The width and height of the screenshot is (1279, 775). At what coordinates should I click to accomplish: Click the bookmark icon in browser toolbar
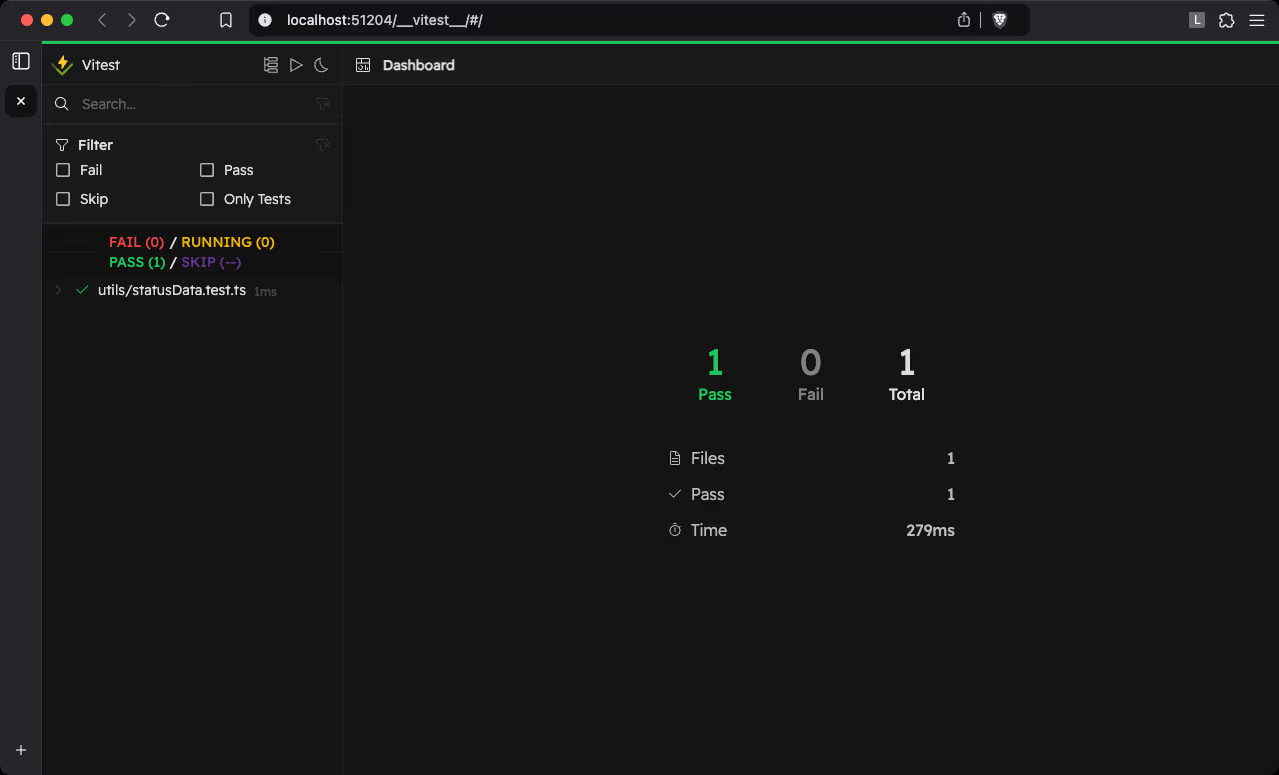[x=226, y=20]
